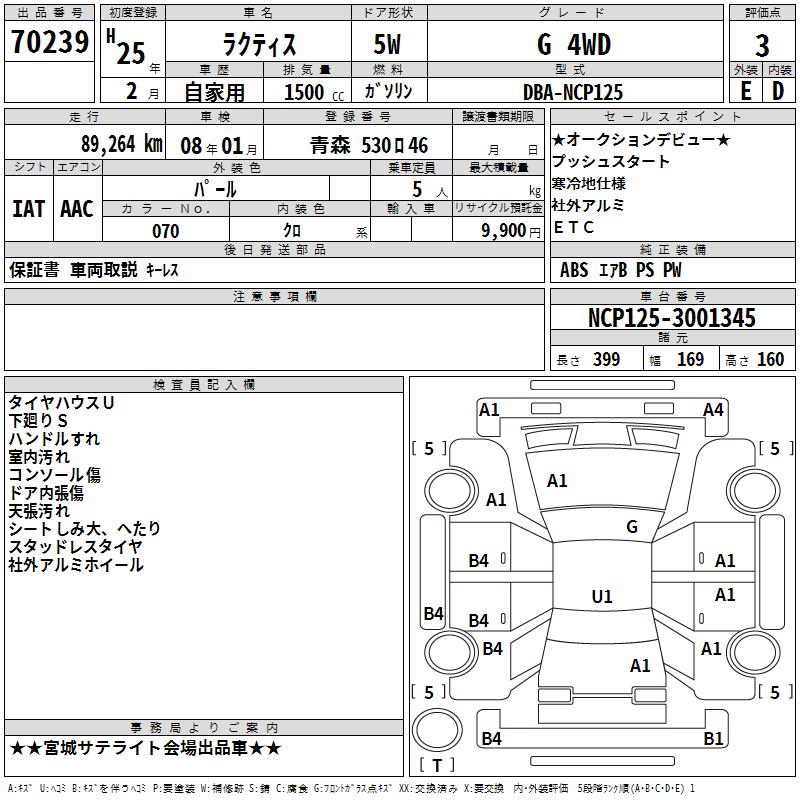Click chassis number "NCP125-3001345"
Image resolution: width=800 pixels, height=800 pixels.
(671, 318)
